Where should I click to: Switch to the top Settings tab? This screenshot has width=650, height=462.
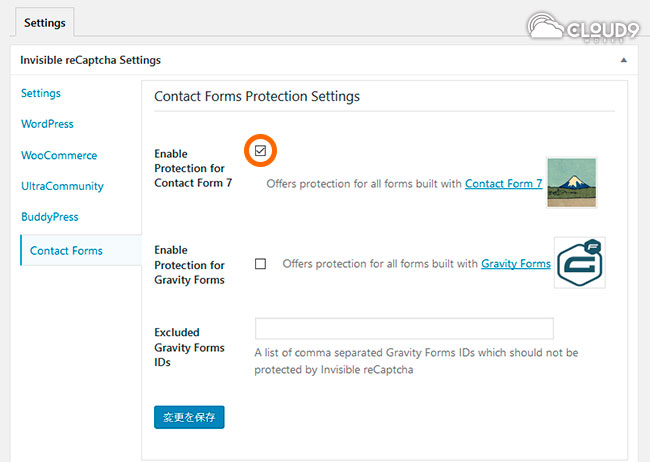44,22
